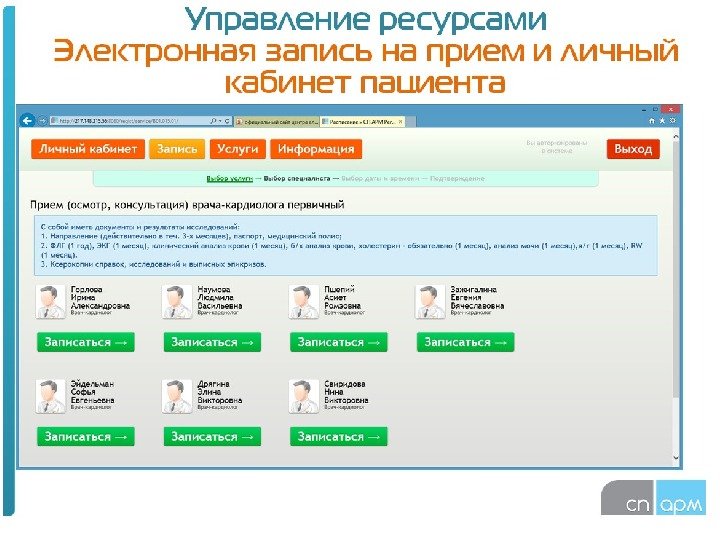The height and width of the screenshot is (540, 720).
Task: Click the red Выход button
Action: (x=633, y=149)
